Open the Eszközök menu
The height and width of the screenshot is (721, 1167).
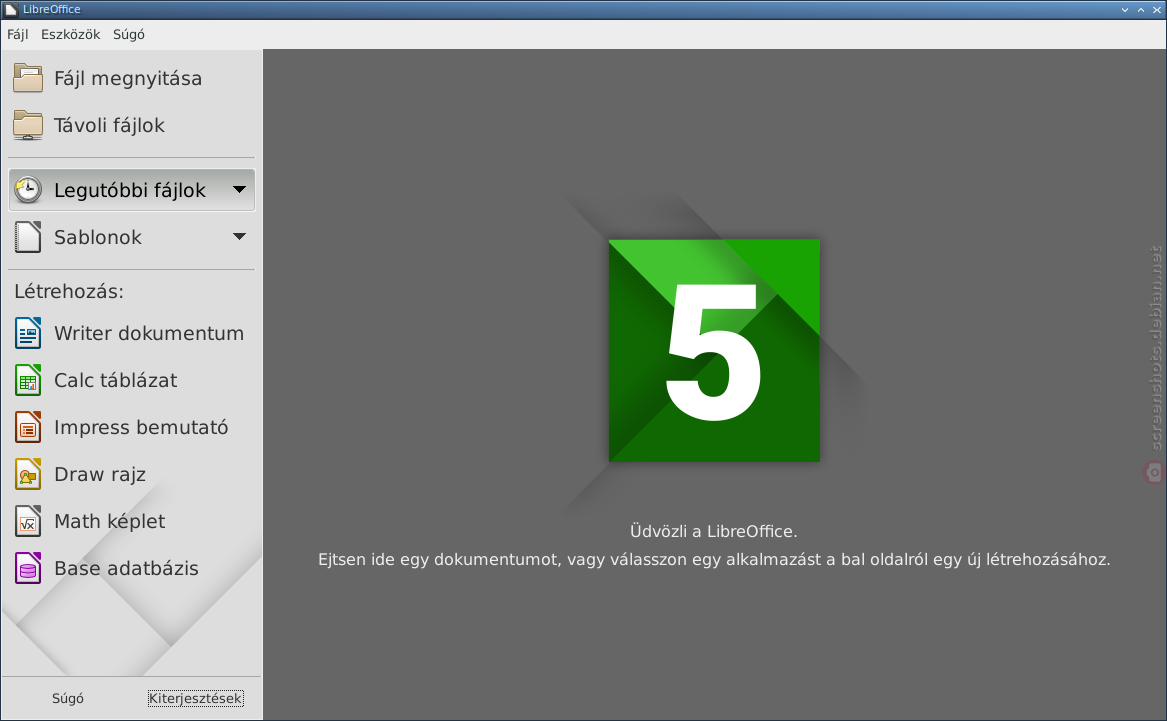pyautogui.click(x=70, y=34)
